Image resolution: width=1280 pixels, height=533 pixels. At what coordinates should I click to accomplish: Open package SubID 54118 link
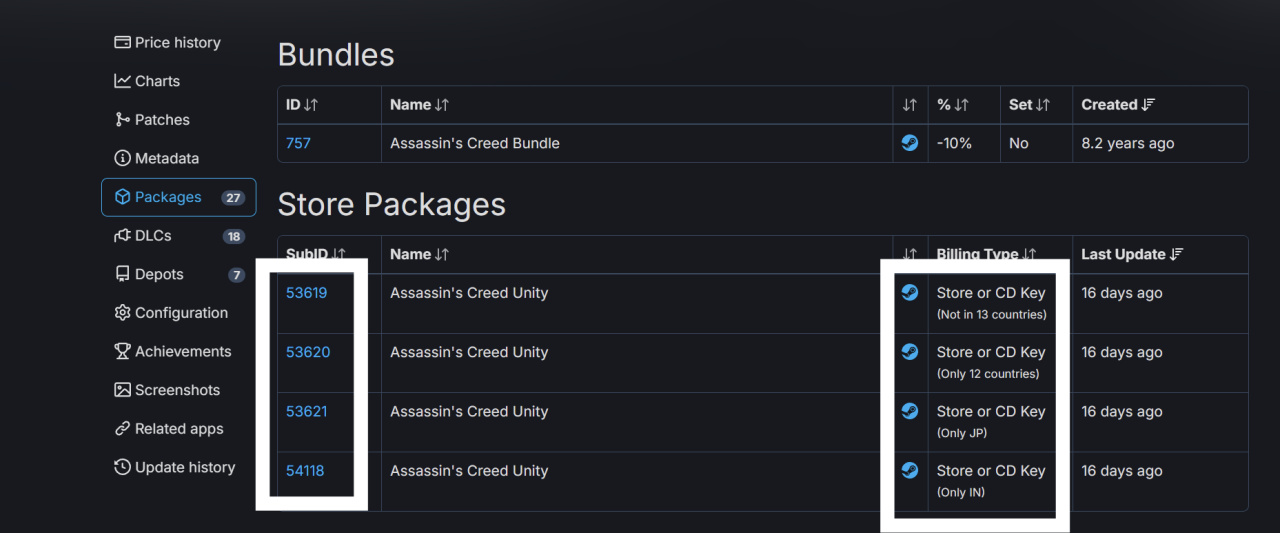pos(305,470)
